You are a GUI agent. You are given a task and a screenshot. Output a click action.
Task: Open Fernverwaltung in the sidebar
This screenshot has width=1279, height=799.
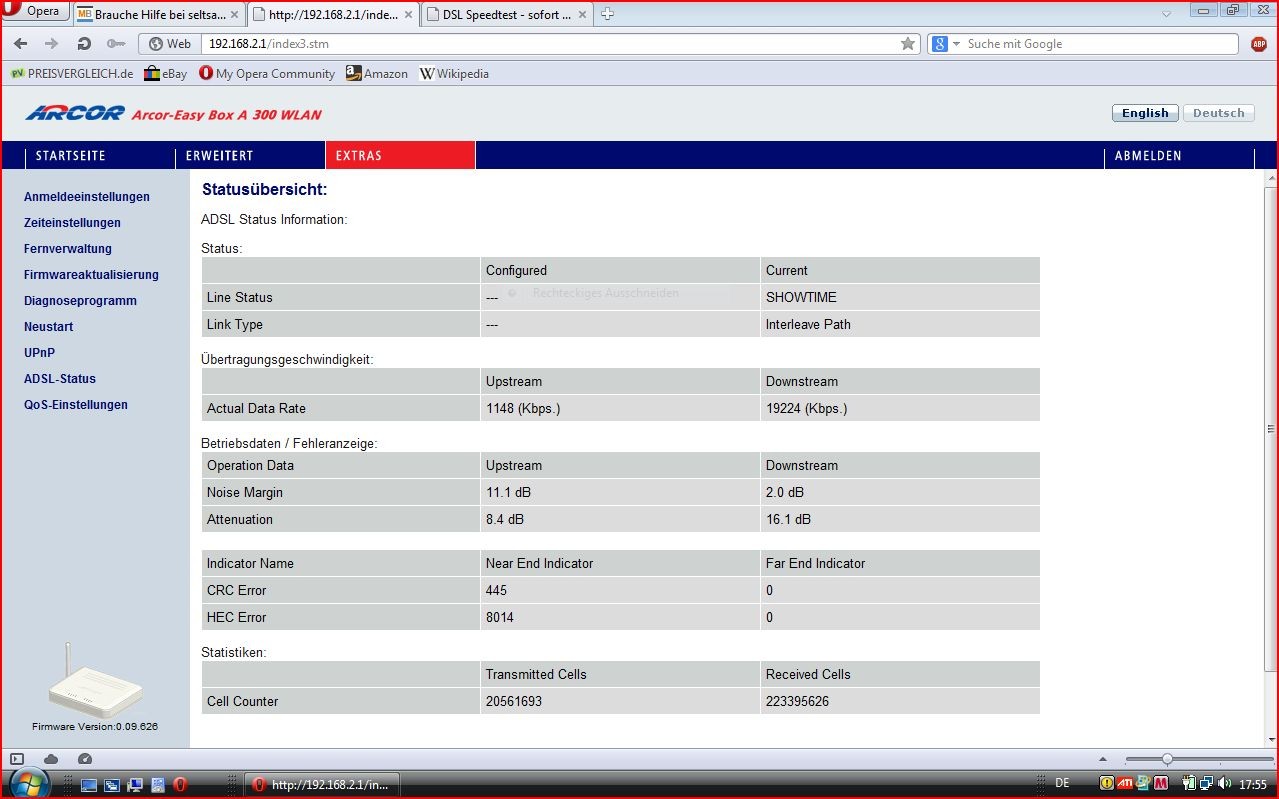tap(68, 249)
